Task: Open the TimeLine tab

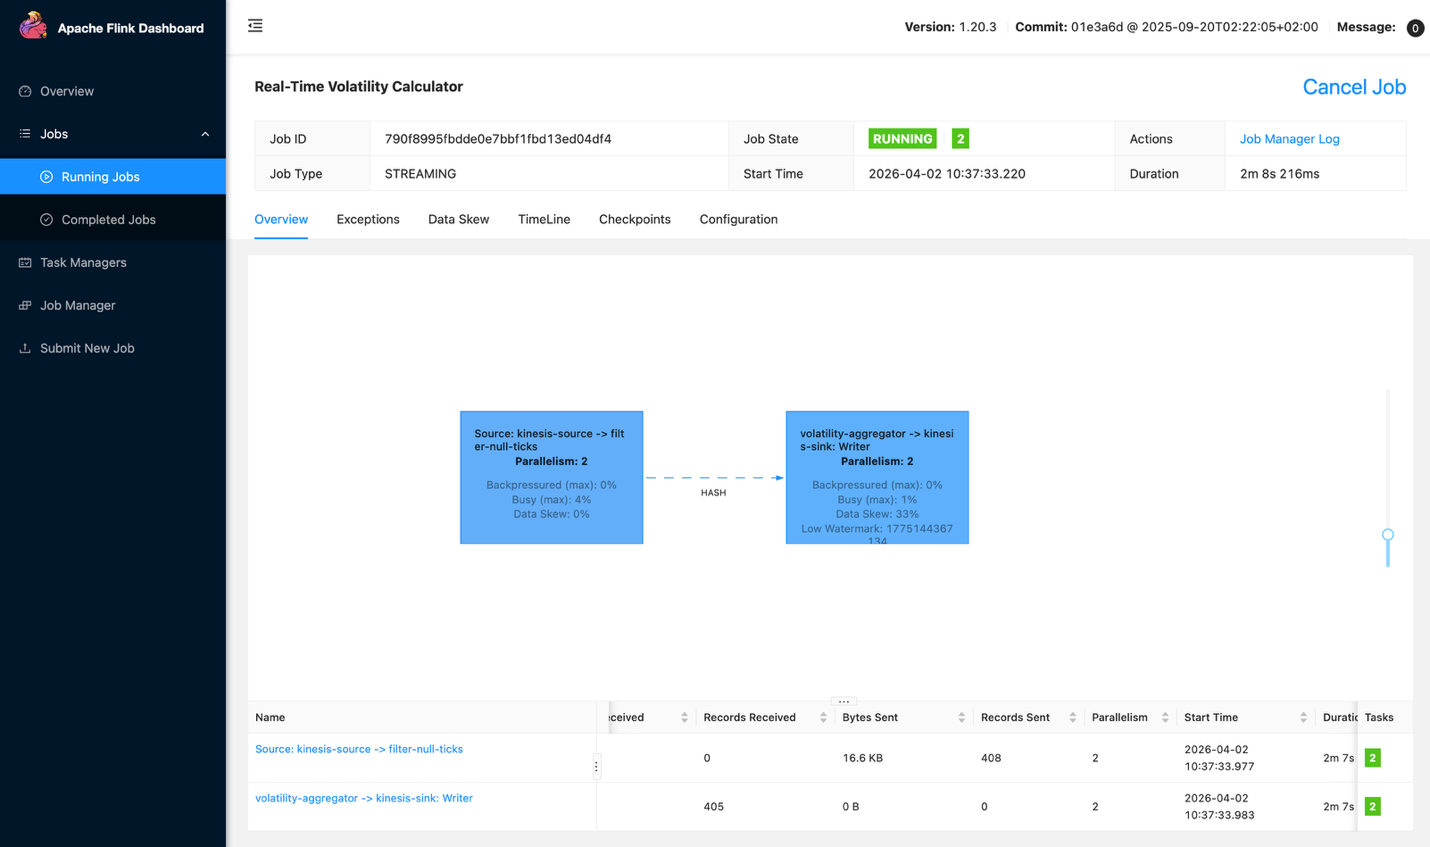Action: [x=544, y=220]
